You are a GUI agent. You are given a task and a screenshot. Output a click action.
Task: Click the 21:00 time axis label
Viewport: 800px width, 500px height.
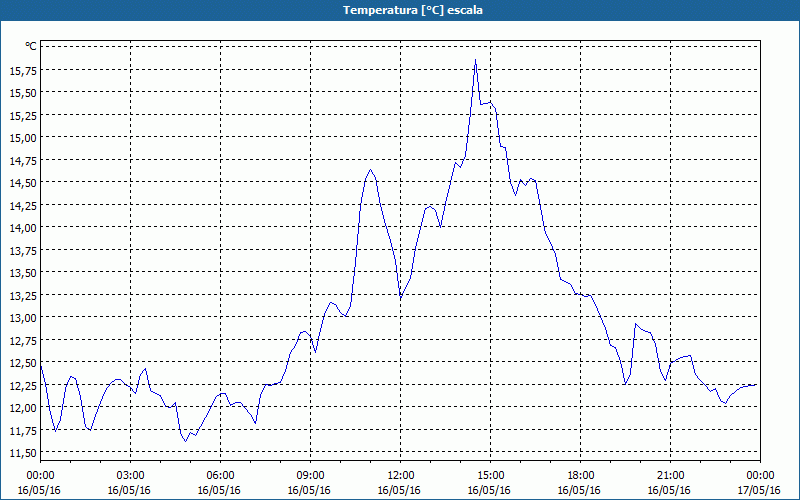[670, 475]
